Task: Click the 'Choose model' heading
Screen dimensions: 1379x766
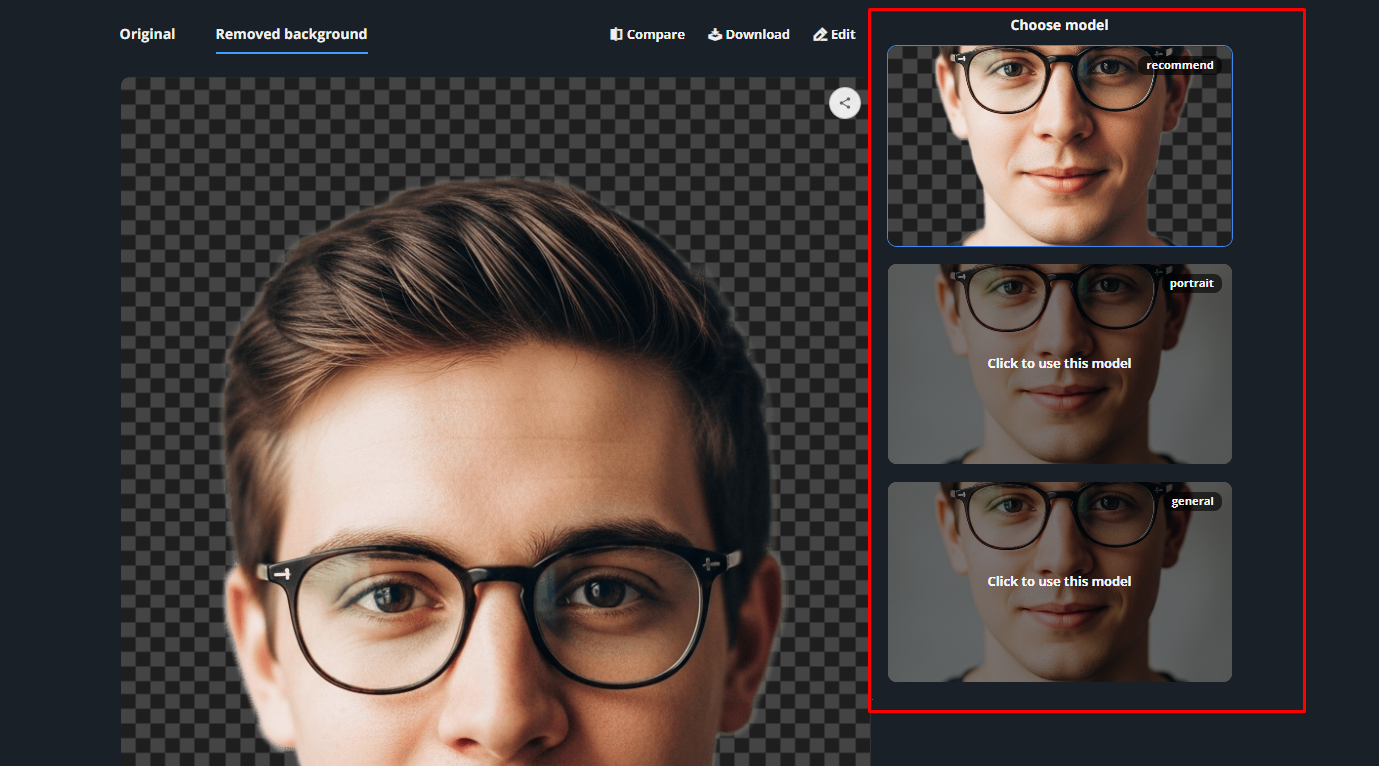Action: [1059, 25]
